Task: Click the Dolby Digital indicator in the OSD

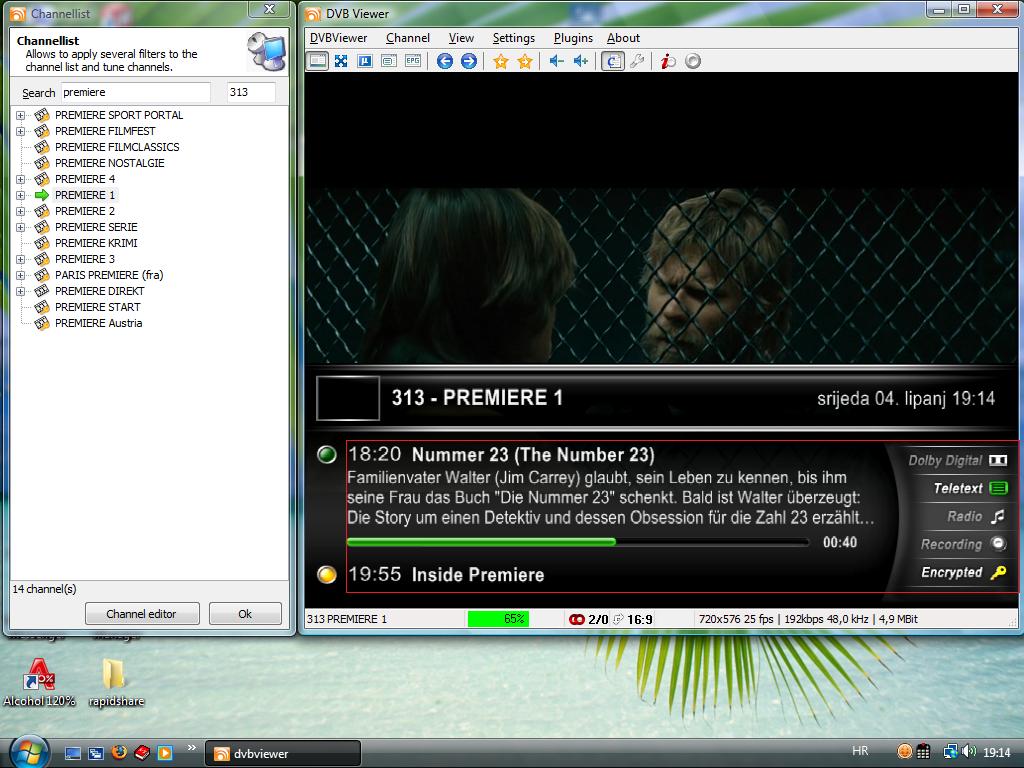Action: tap(958, 460)
